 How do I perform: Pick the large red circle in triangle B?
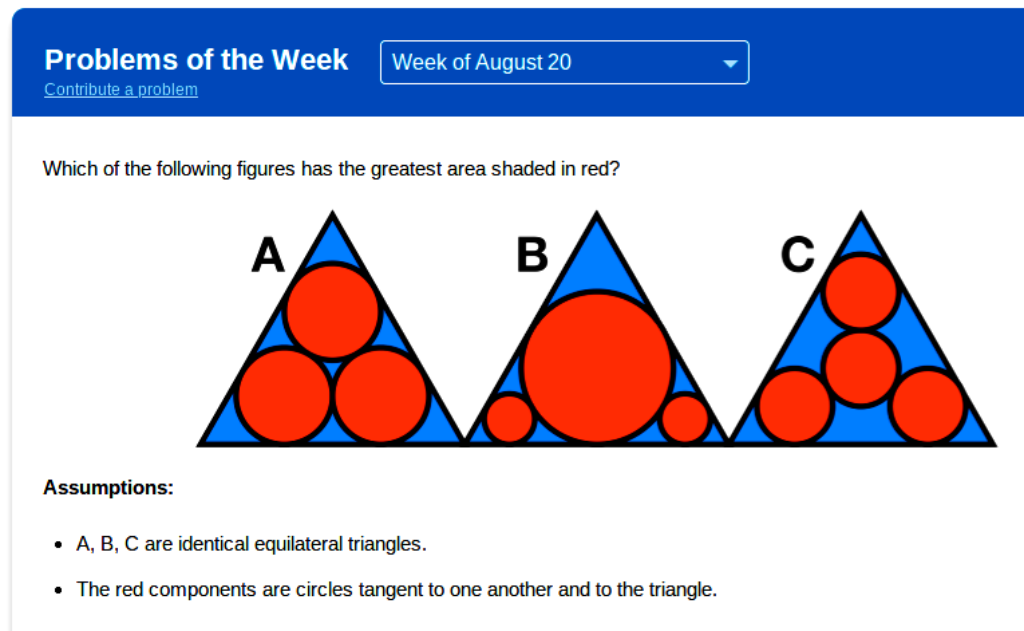597,367
